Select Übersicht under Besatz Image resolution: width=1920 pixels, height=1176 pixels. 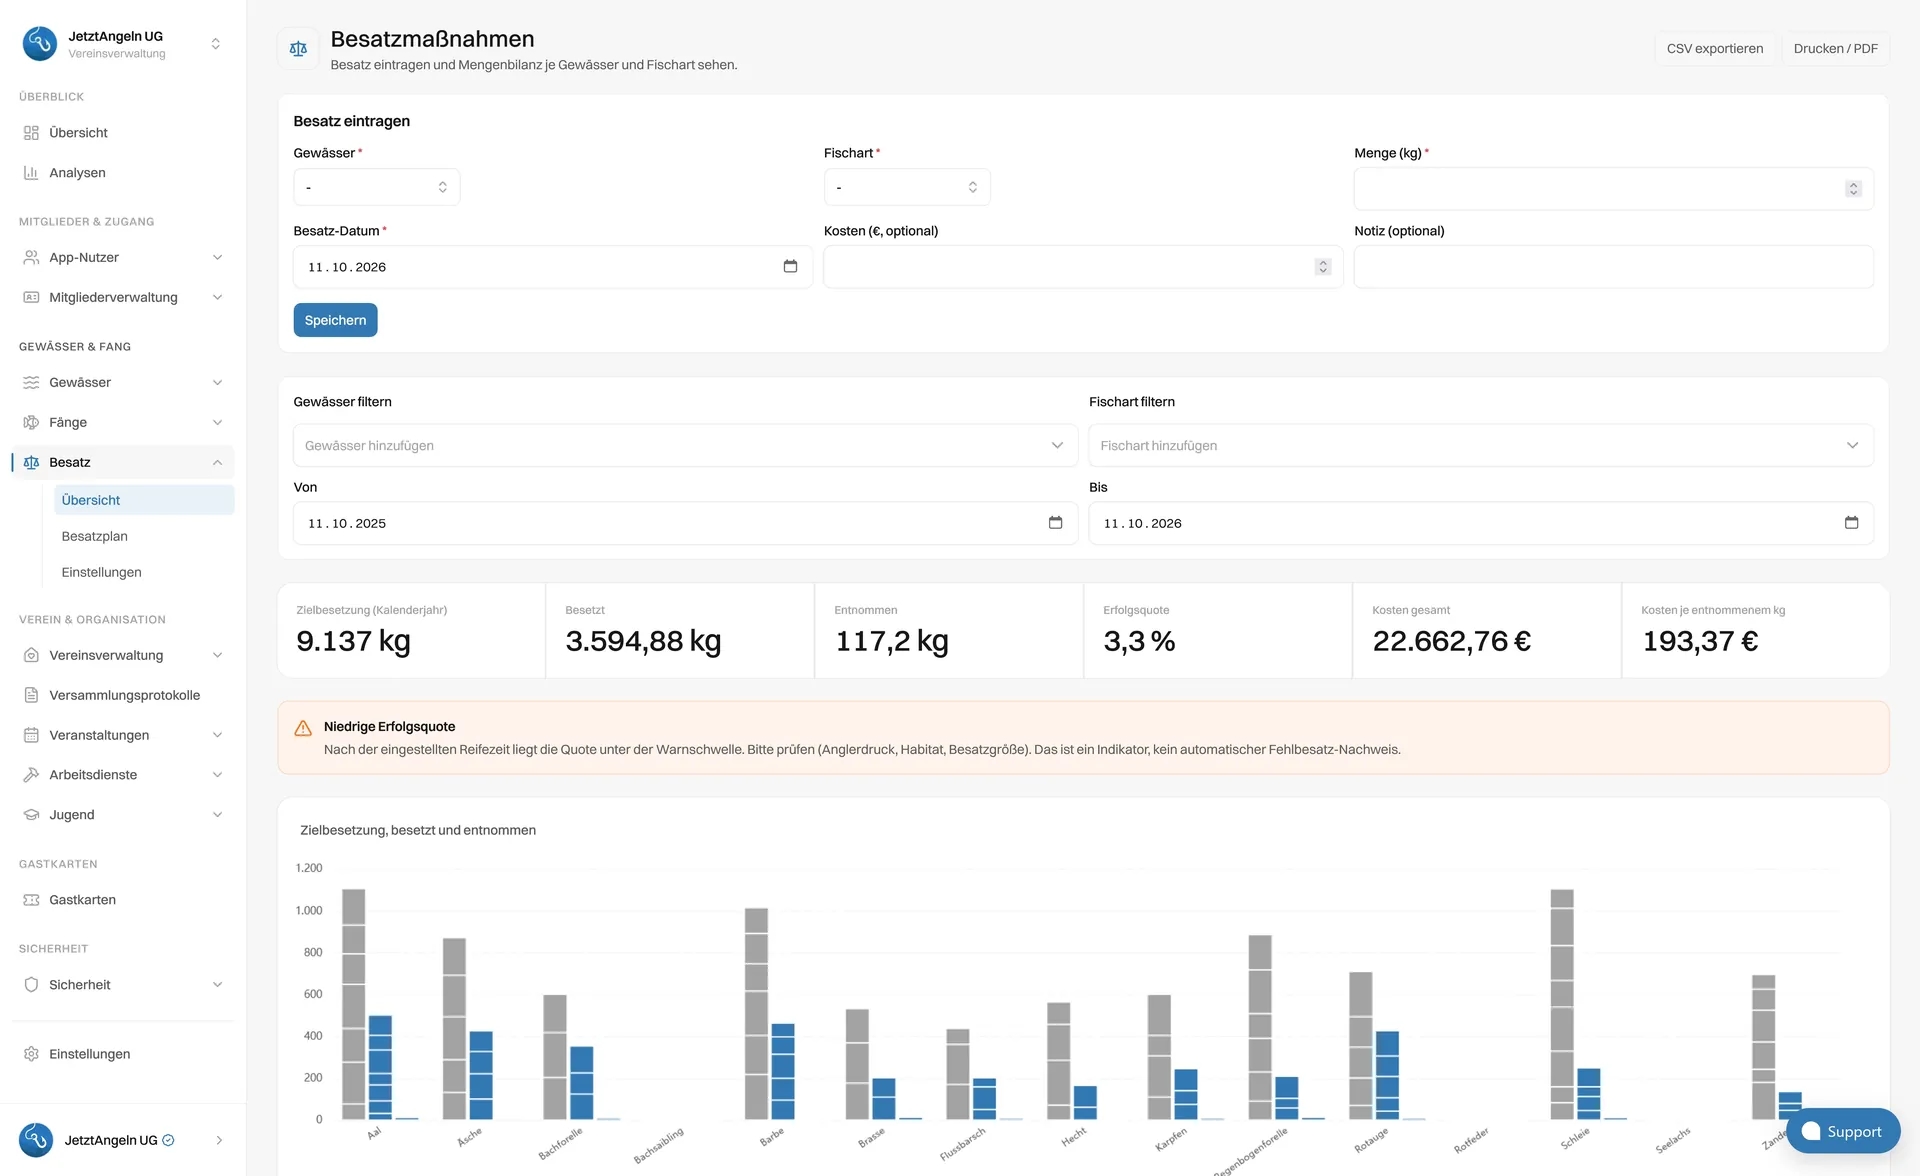144,500
